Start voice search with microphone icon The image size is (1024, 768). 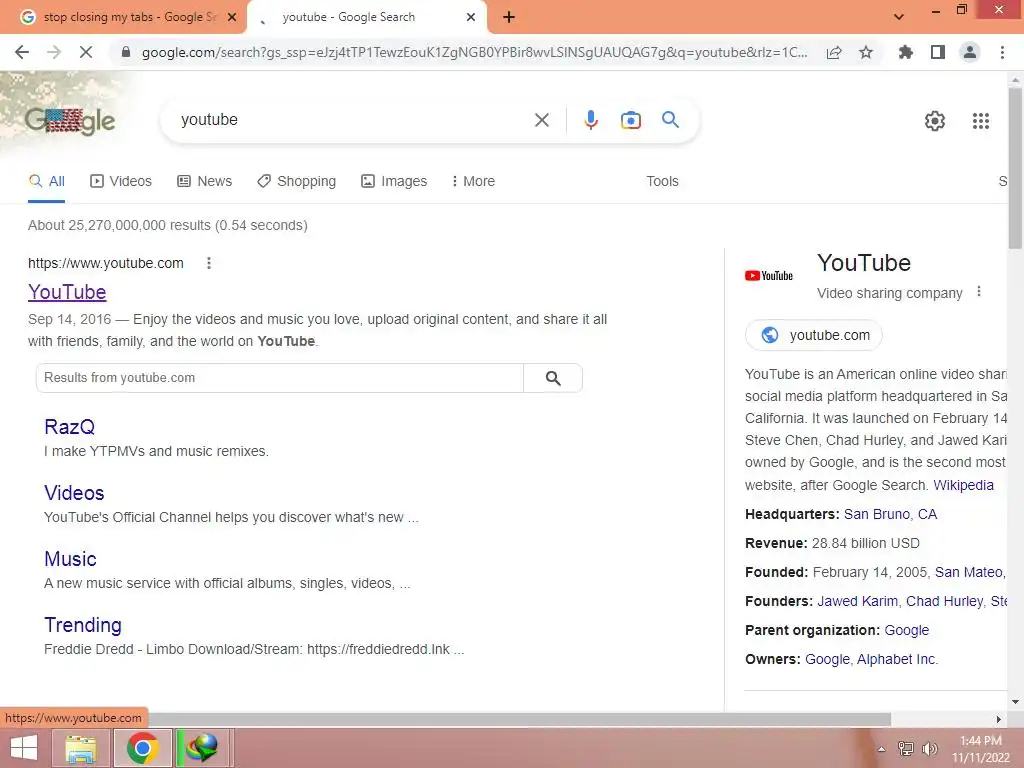(x=590, y=120)
